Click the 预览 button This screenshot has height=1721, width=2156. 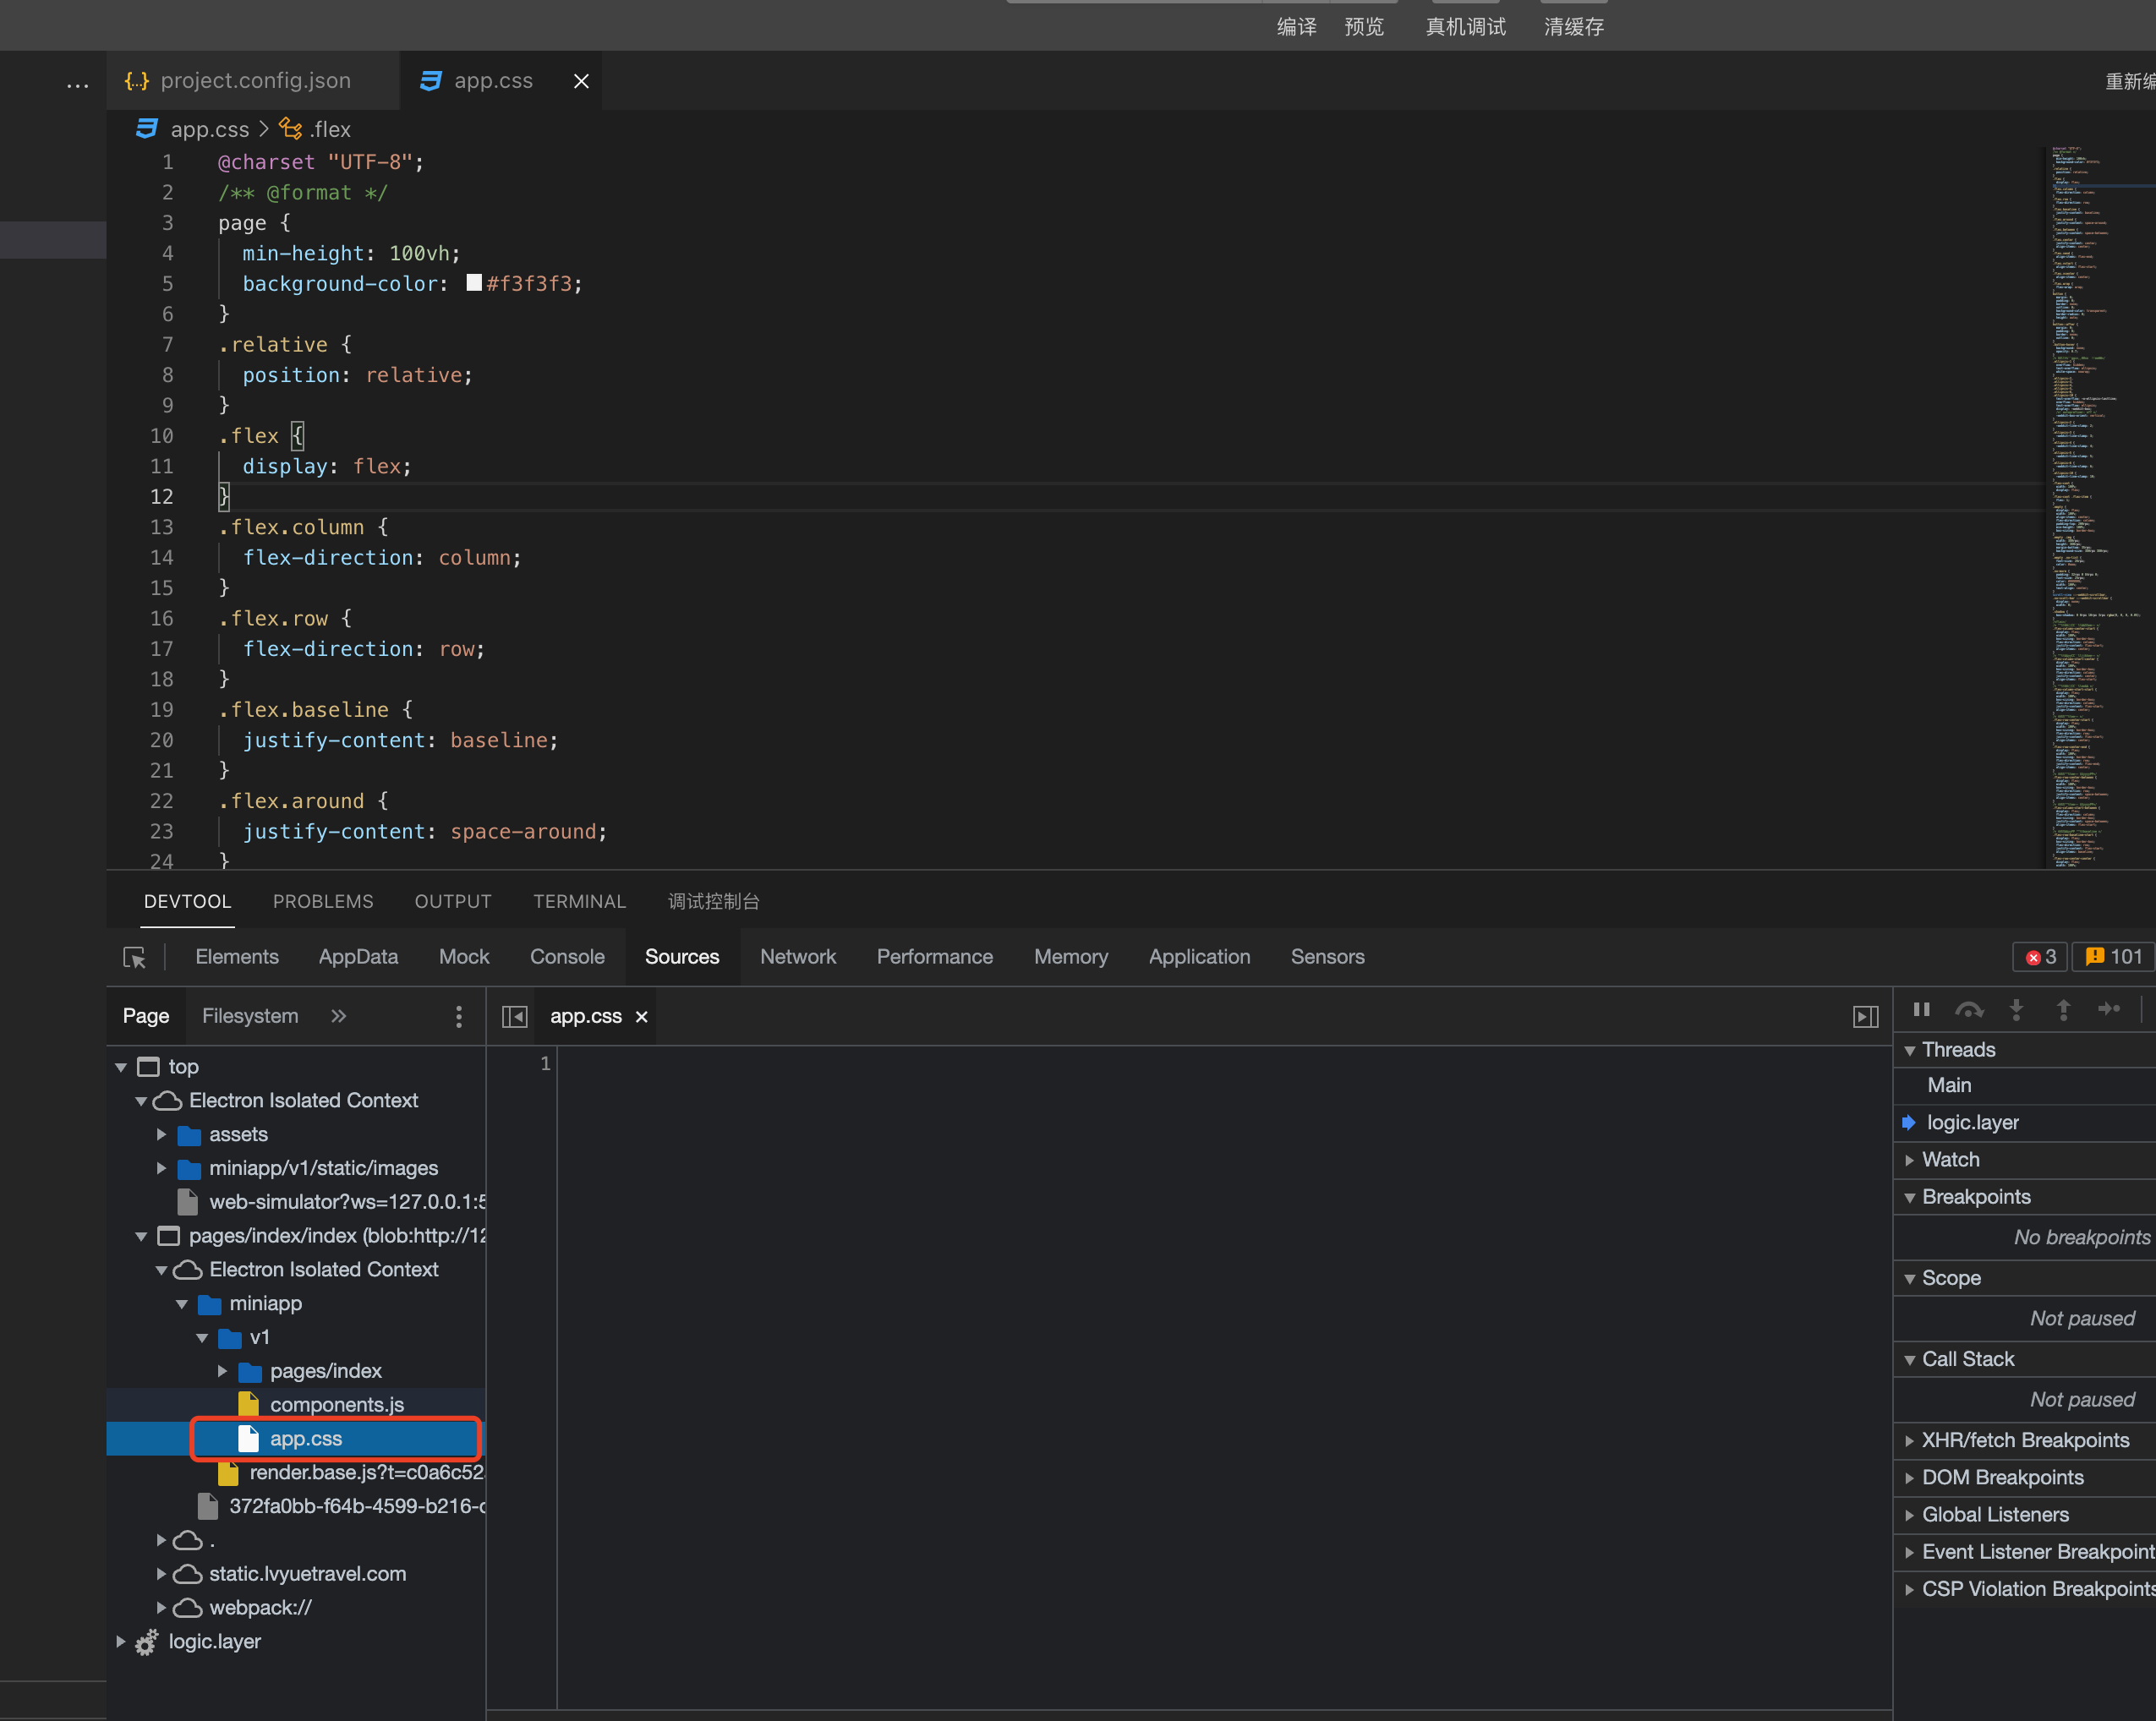pos(1364,25)
